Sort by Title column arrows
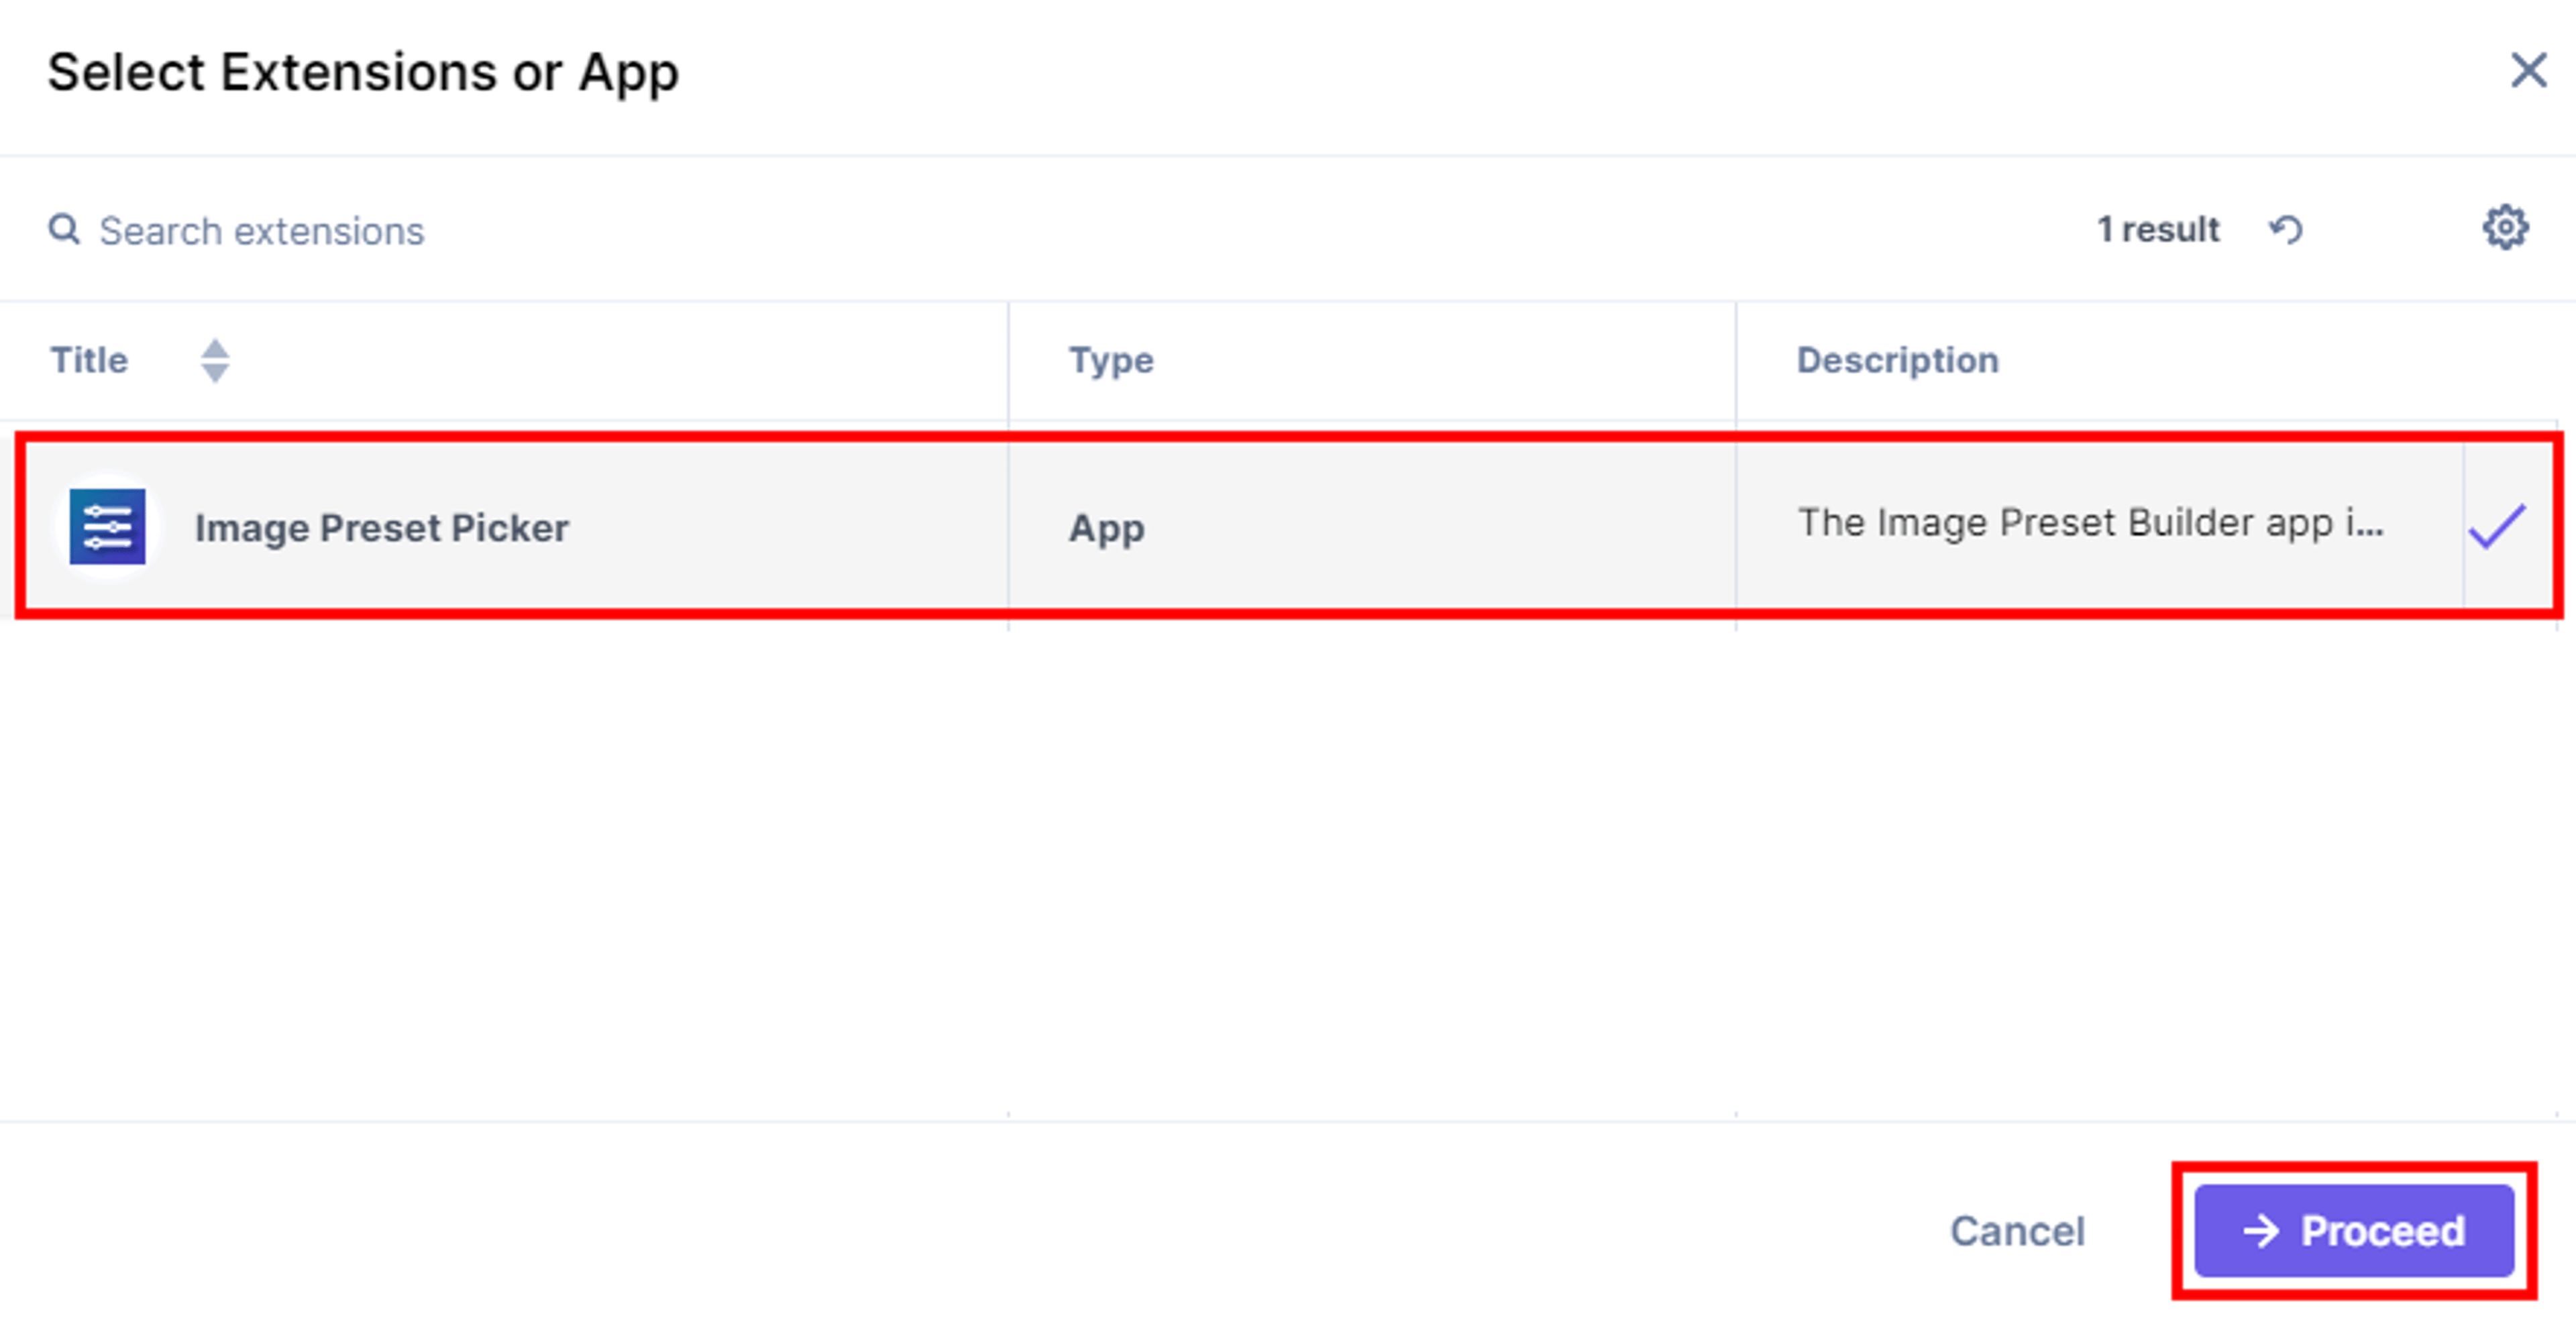 point(215,361)
